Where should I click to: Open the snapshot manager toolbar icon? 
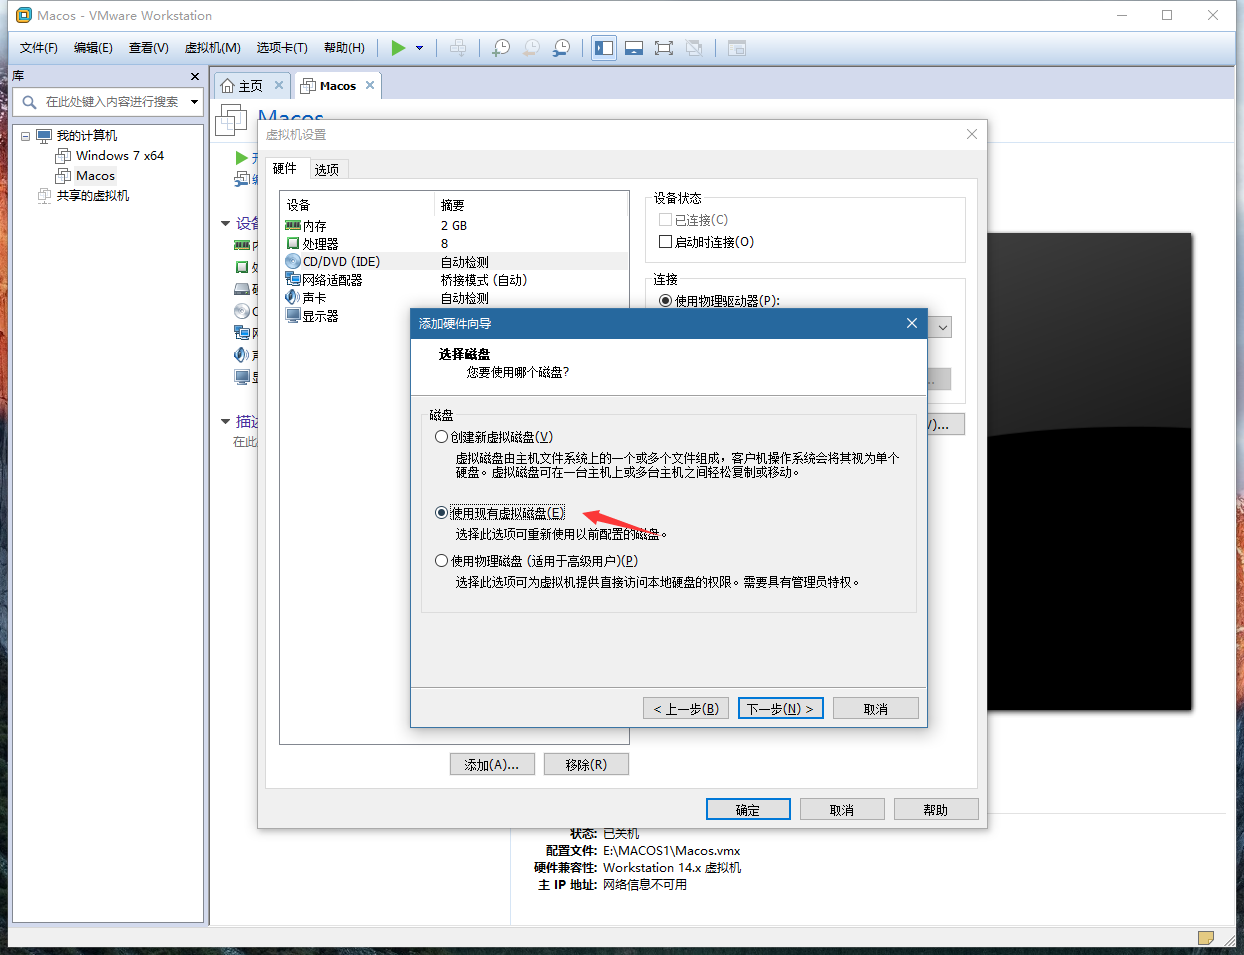click(x=561, y=47)
